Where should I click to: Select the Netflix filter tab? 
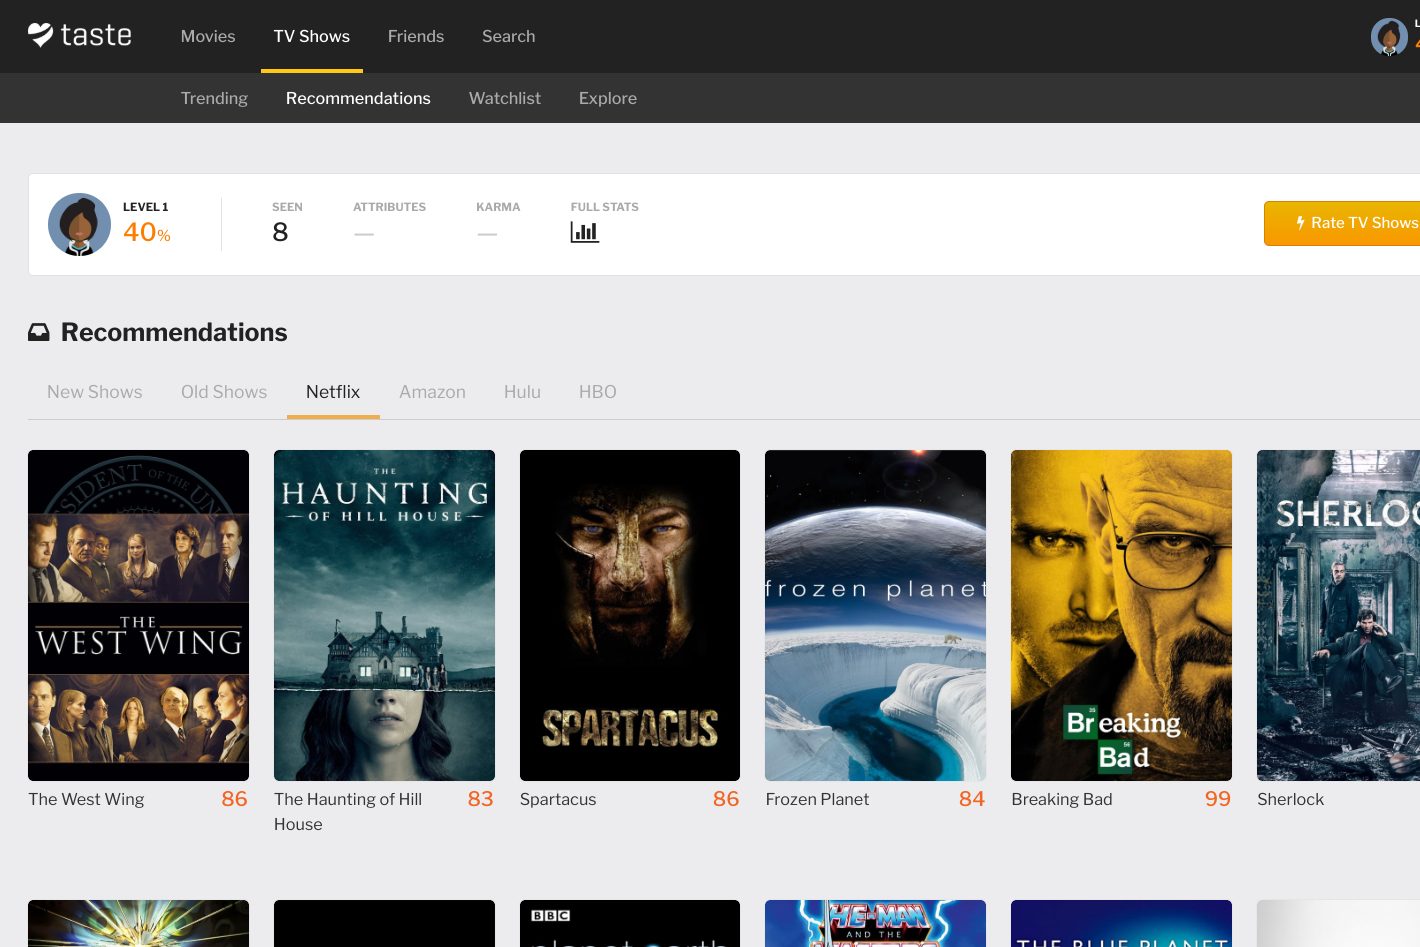333,392
